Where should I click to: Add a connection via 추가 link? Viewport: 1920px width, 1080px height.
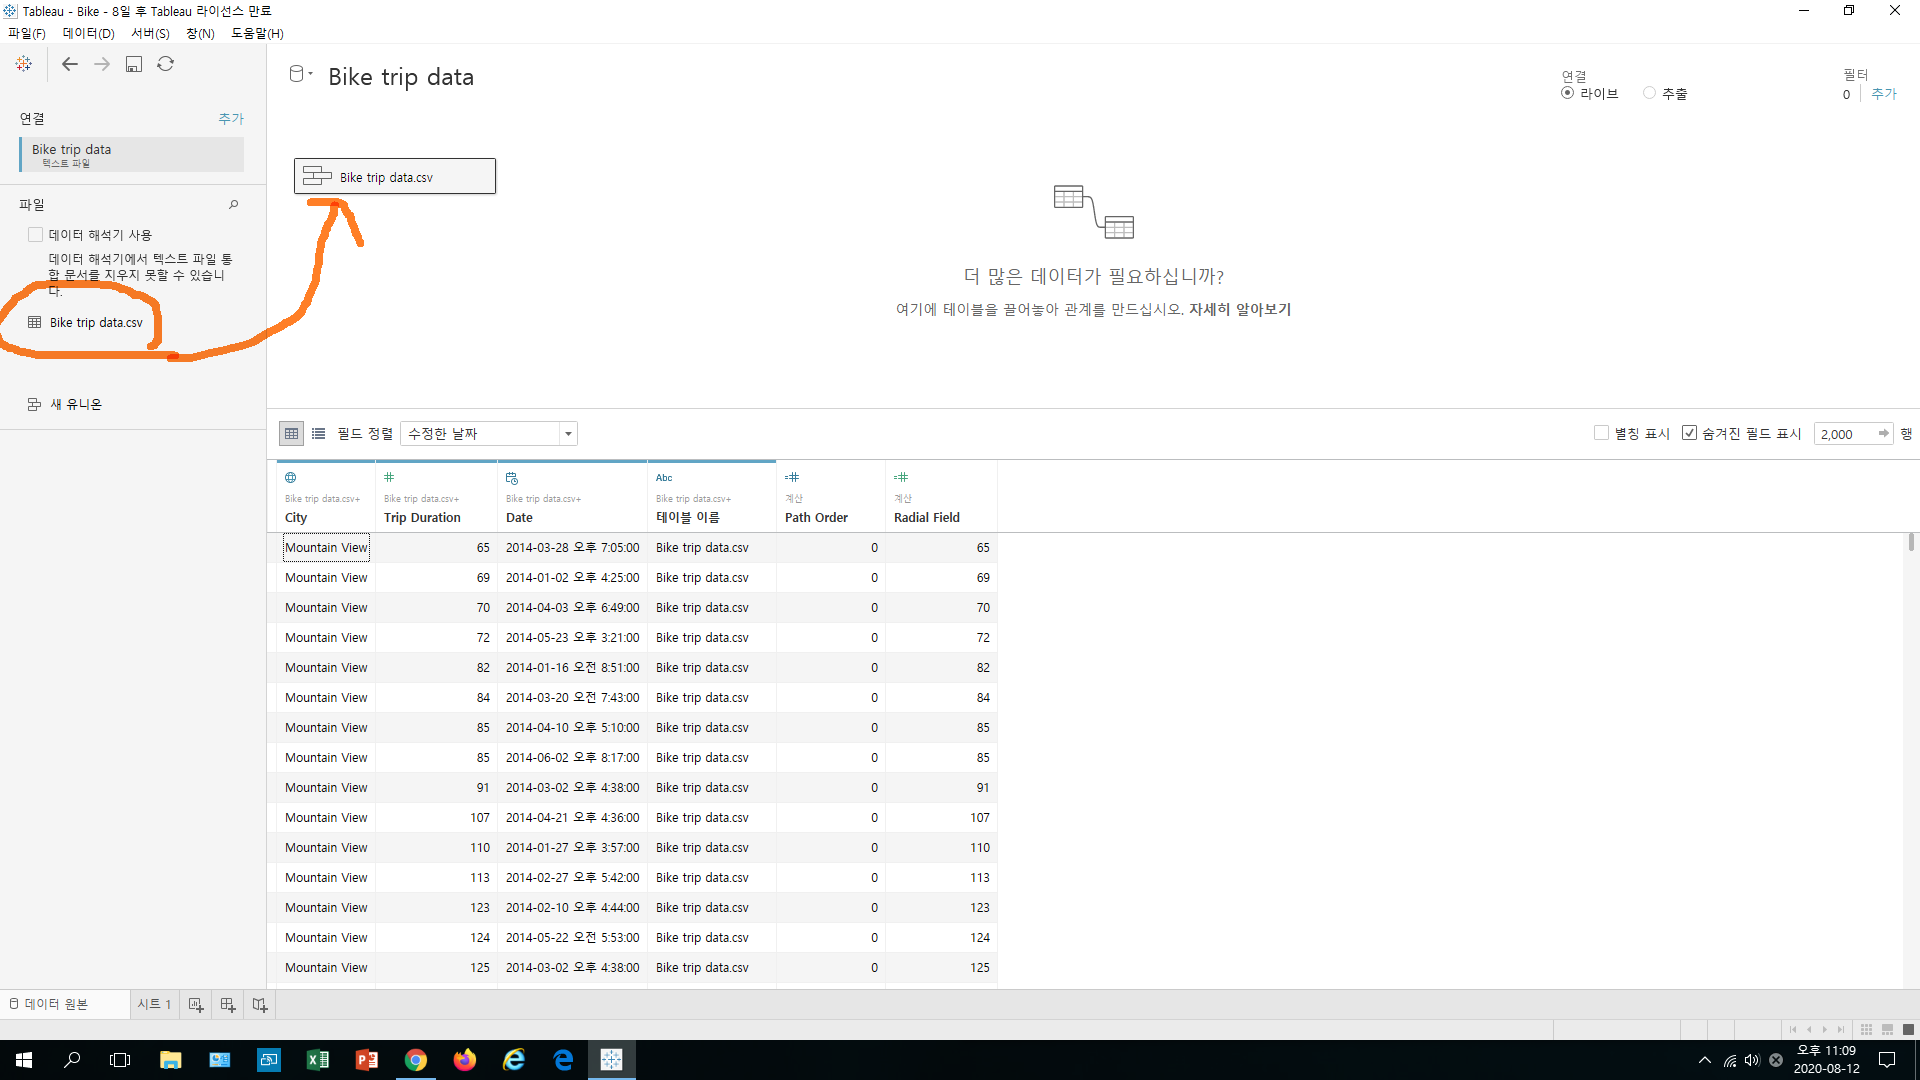coord(231,118)
